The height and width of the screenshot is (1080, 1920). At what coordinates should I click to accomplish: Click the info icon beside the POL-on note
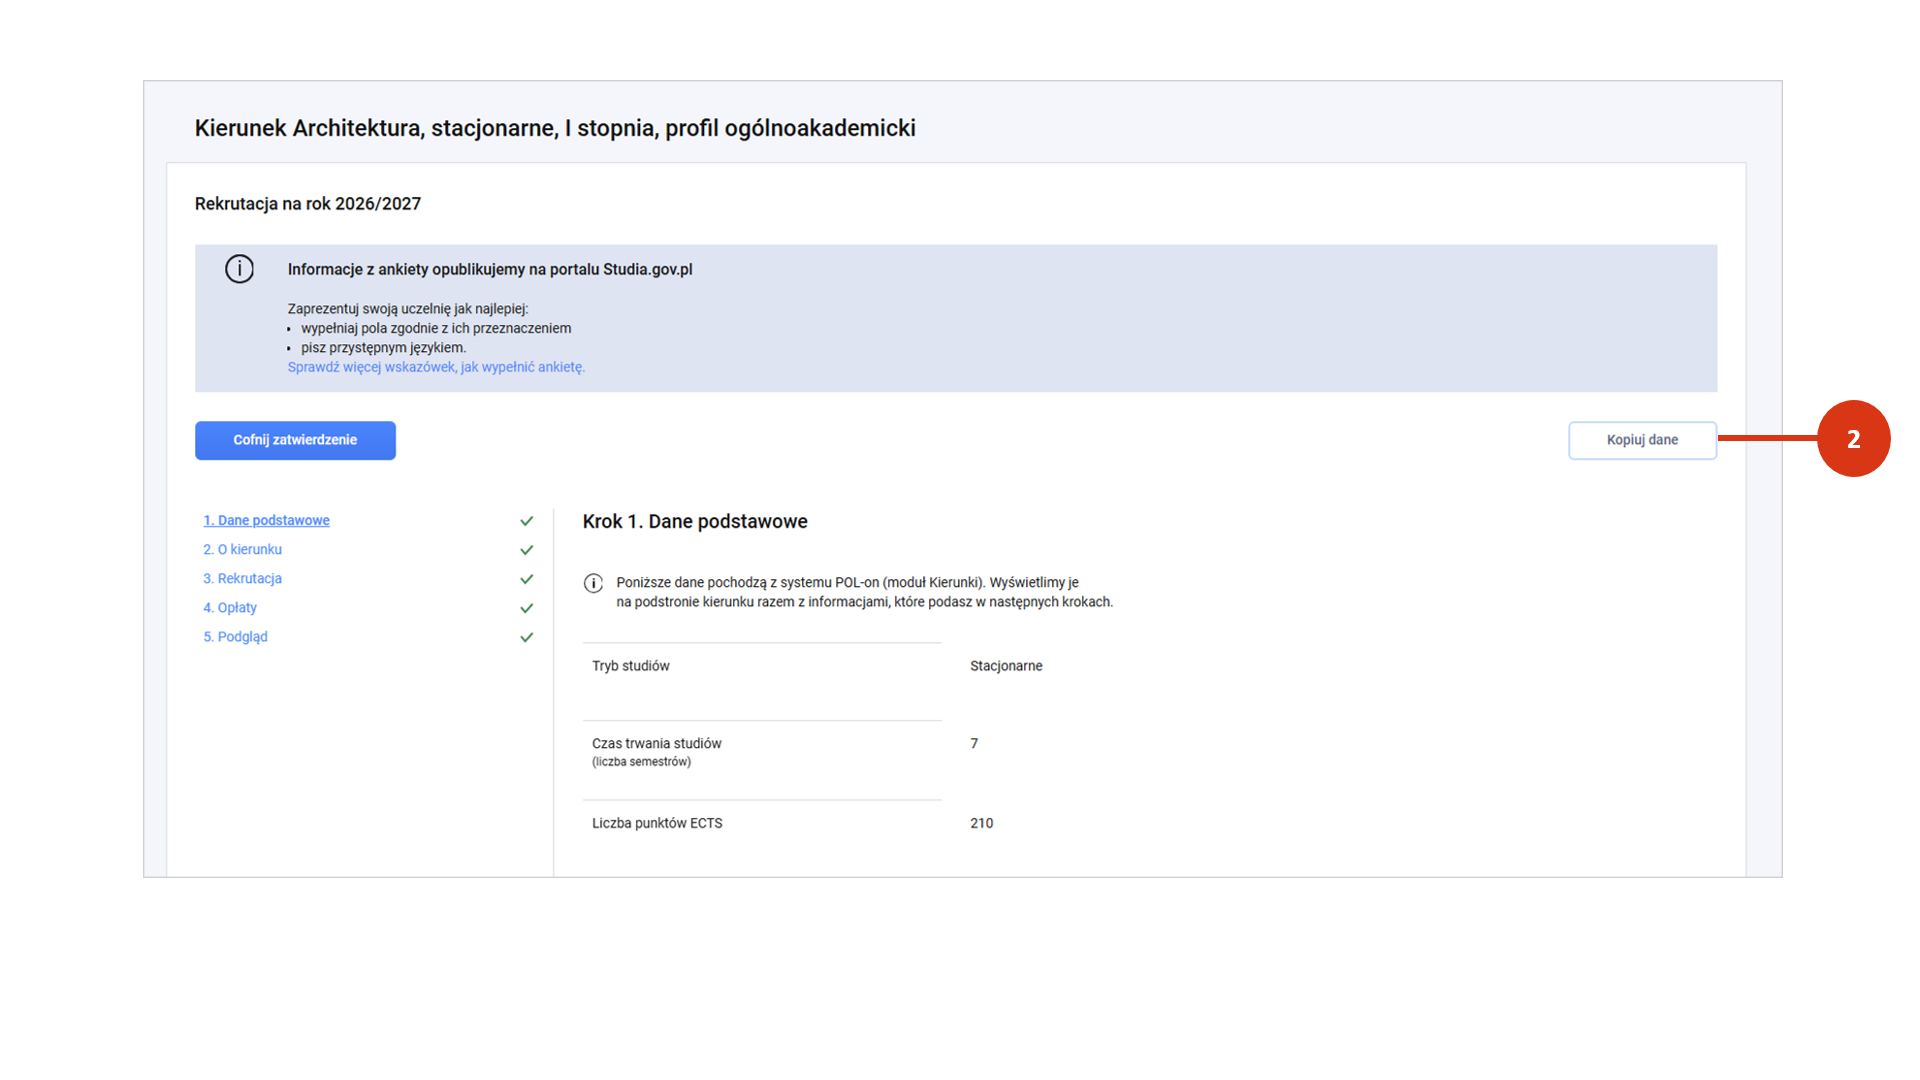coord(593,583)
